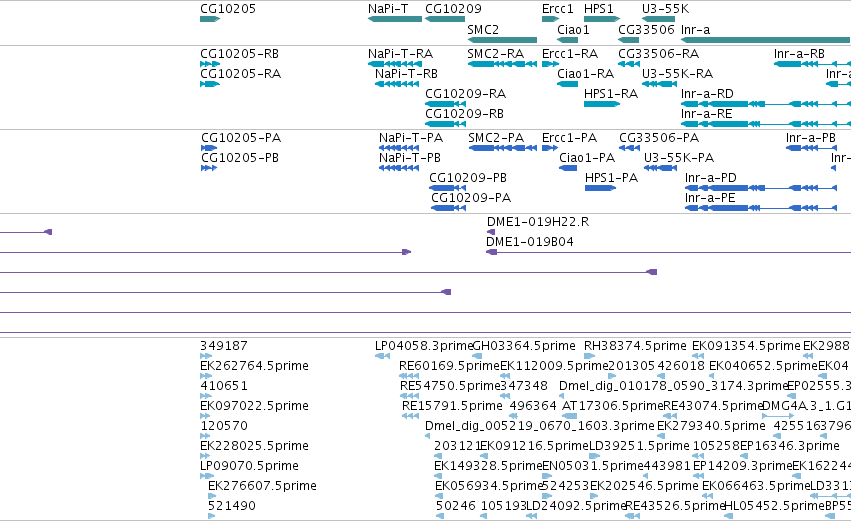851x521 pixels.
Task: Select the NaPi-T-PB protein glyph
Action: pyautogui.click(x=399, y=168)
